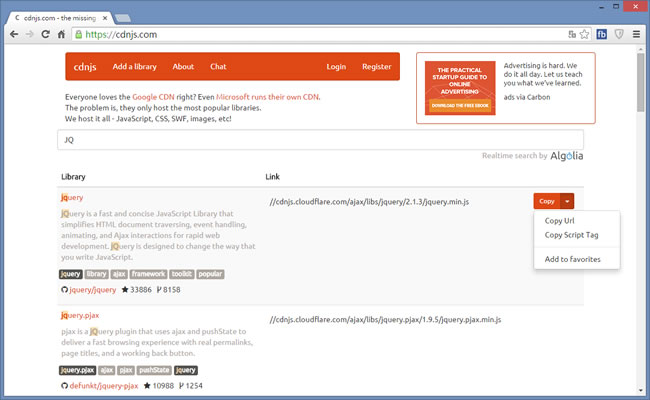Click scrollbar down arrow
Viewport: 650px width, 400px height.
pos(641,390)
